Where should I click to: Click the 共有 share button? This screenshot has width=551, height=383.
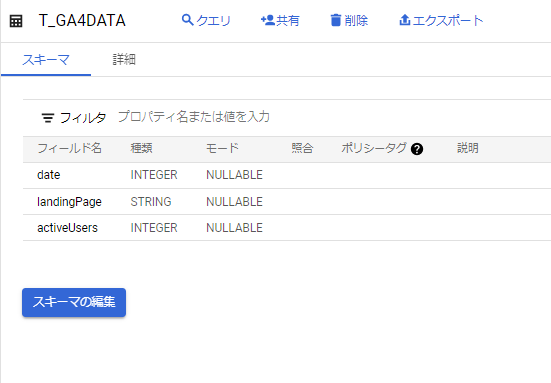280,20
